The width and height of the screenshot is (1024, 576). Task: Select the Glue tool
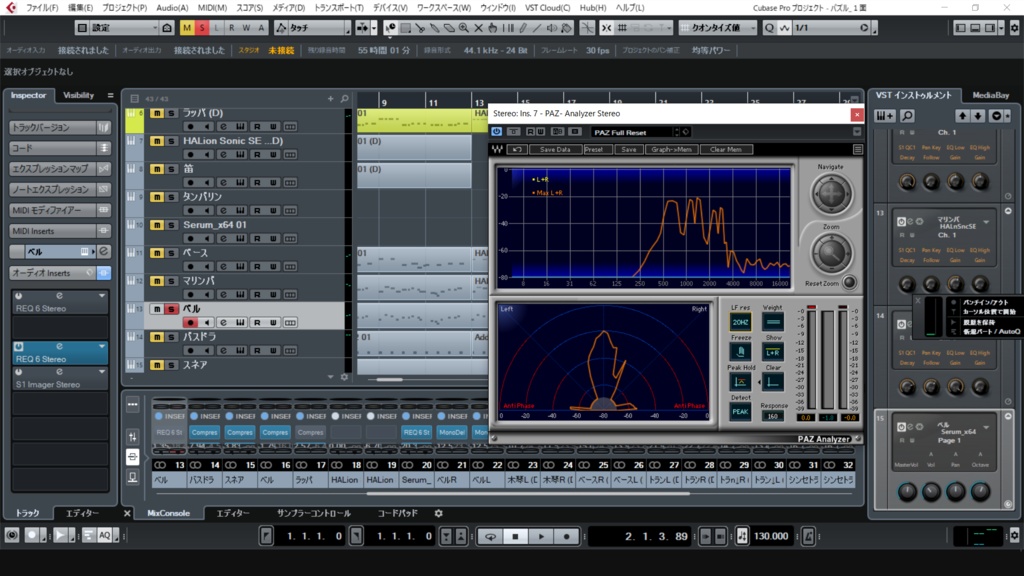[434, 28]
